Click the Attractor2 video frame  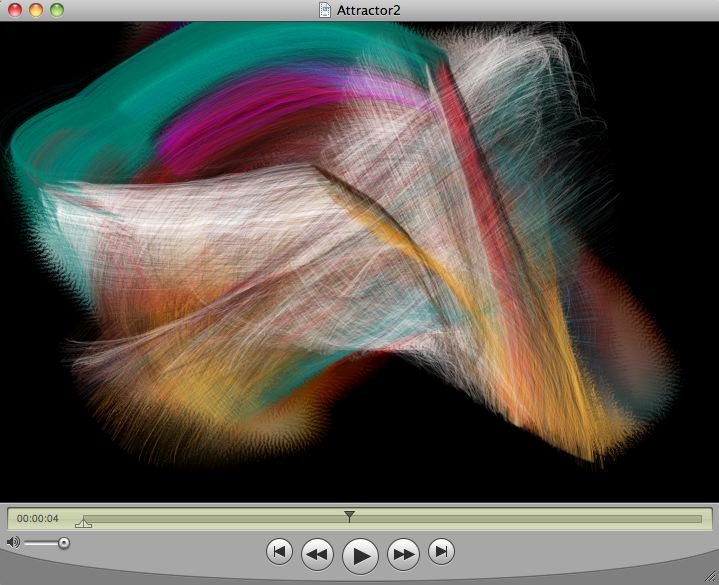click(360, 262)
